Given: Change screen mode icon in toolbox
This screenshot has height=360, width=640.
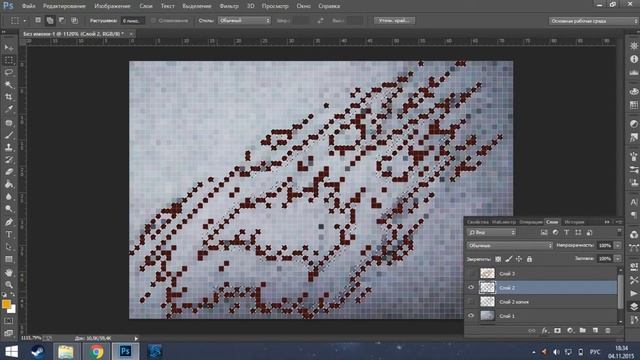Looking at the screenshot, I should [9, 333].
